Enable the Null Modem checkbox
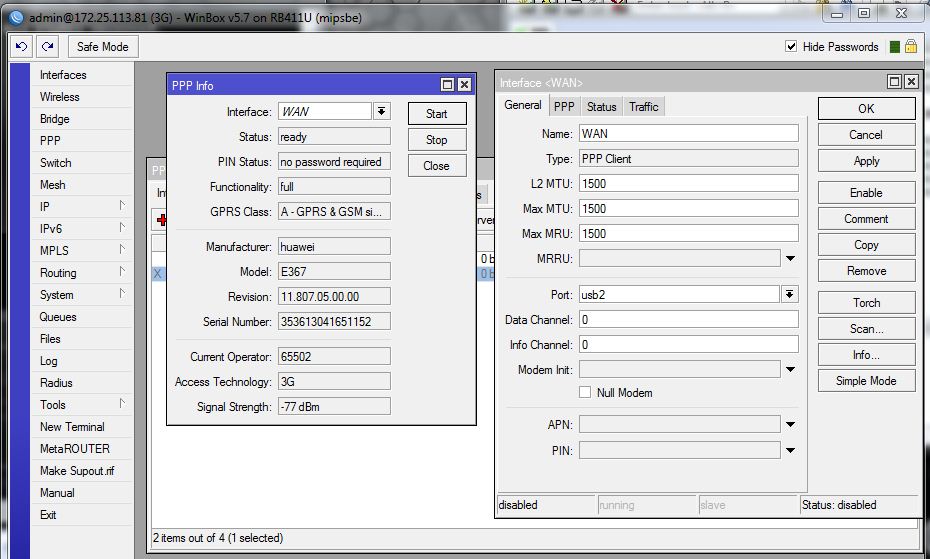Screen dimensions: 930x559 point(585,393)
